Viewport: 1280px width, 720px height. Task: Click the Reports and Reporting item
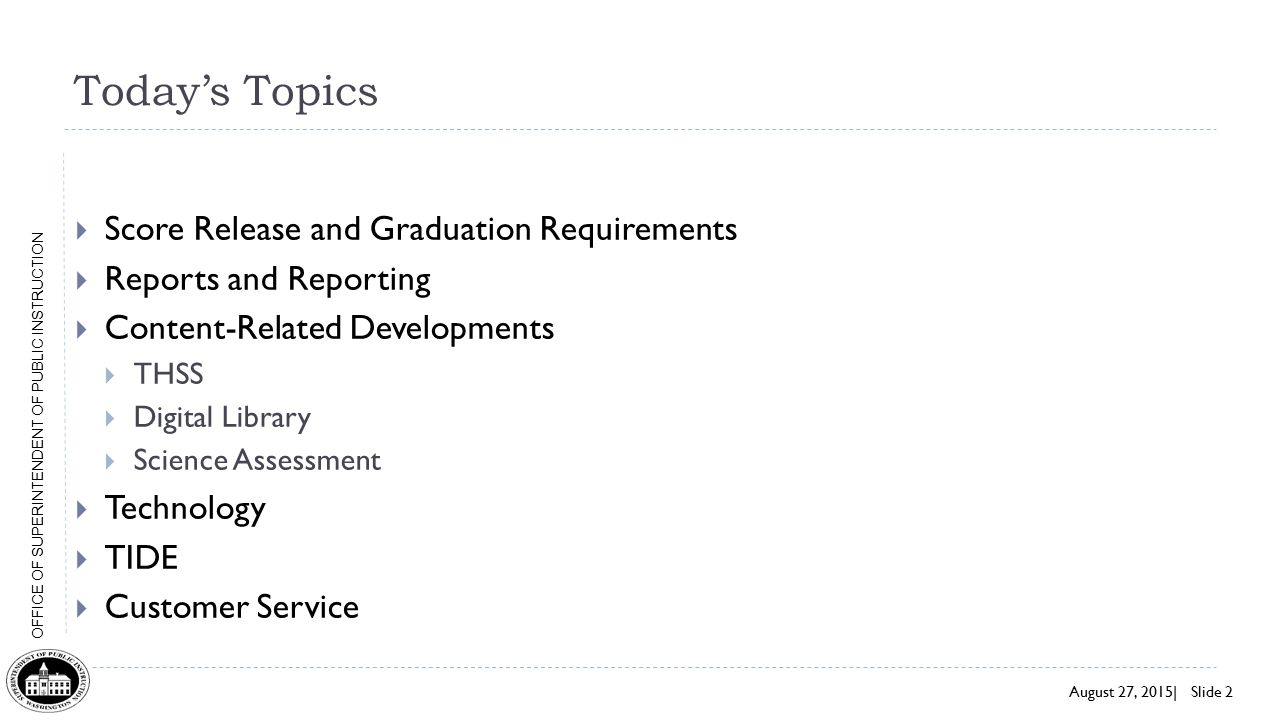268,279
